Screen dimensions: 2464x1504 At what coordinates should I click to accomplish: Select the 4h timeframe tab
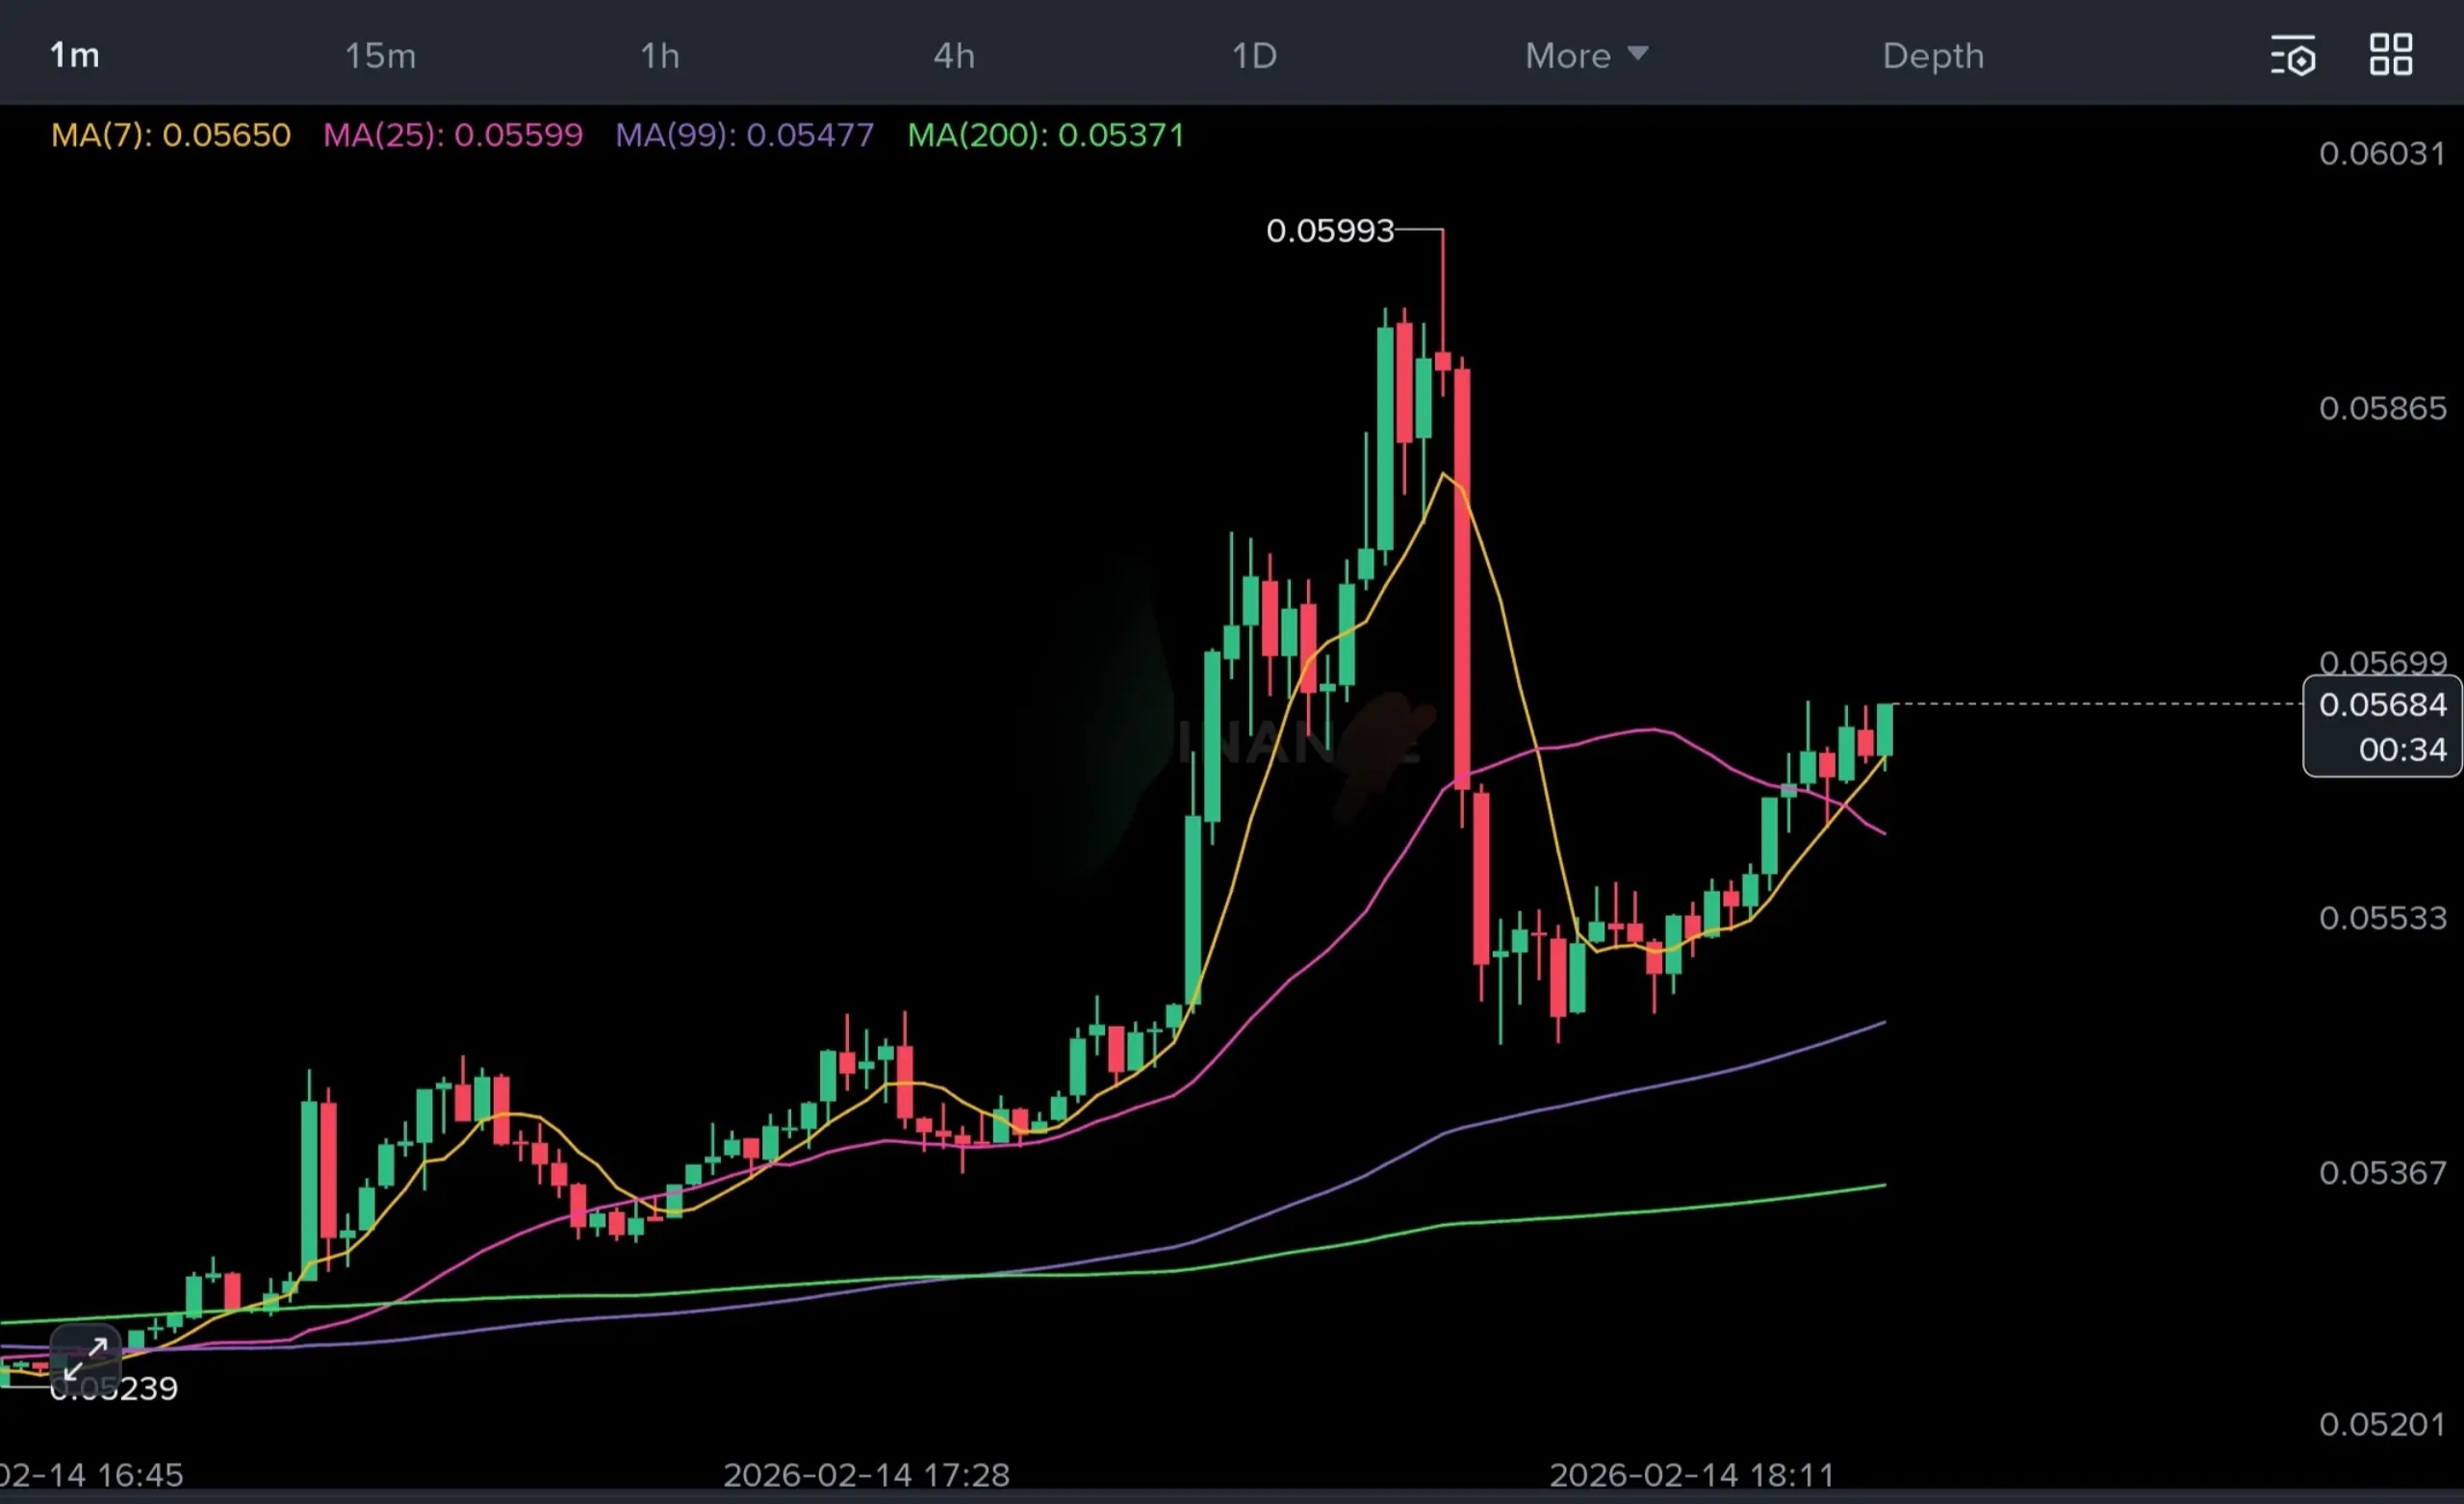[x=954, y=56]
